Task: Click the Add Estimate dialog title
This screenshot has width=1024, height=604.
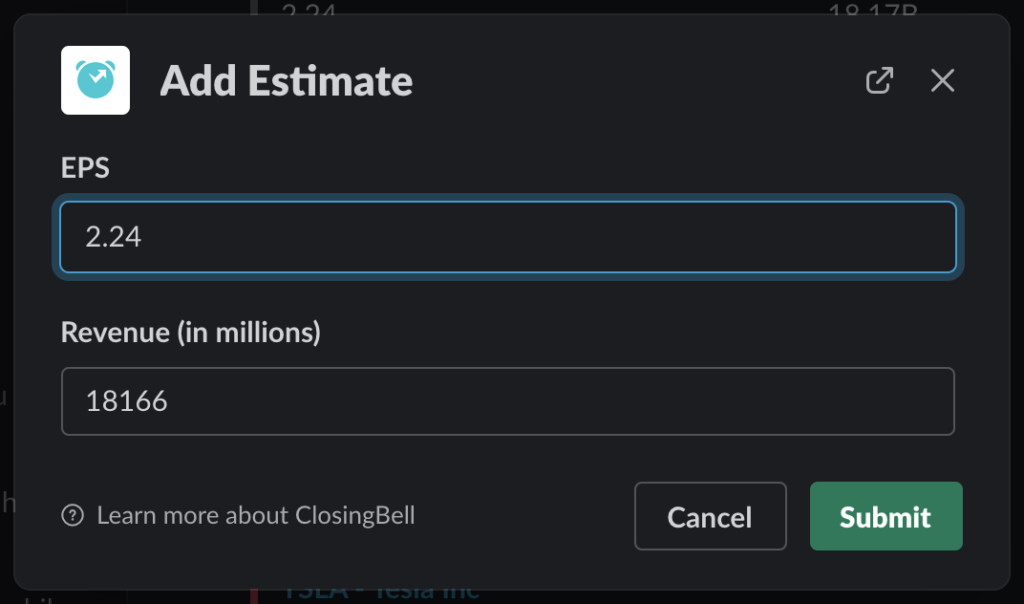Action: [x=286, y=81]
